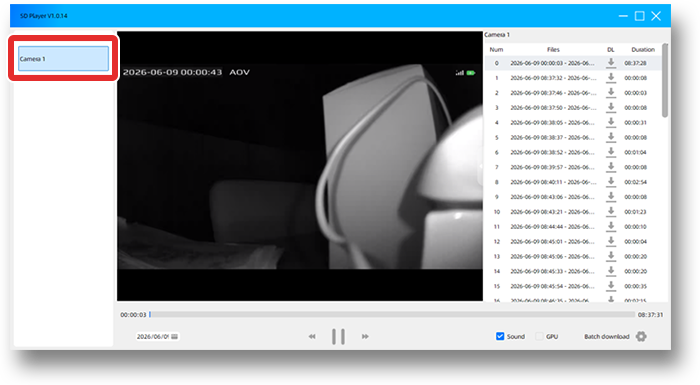Download recording number 0 starting 00:00:03
The image size is (700, 385).
coord(611,63)
